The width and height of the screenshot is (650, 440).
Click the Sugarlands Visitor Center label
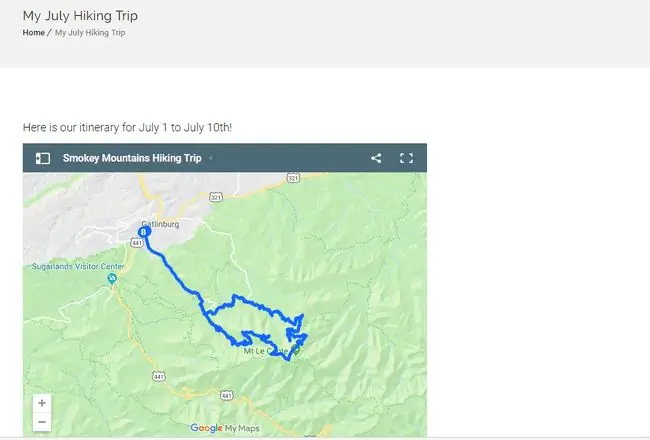coord(78,266)
